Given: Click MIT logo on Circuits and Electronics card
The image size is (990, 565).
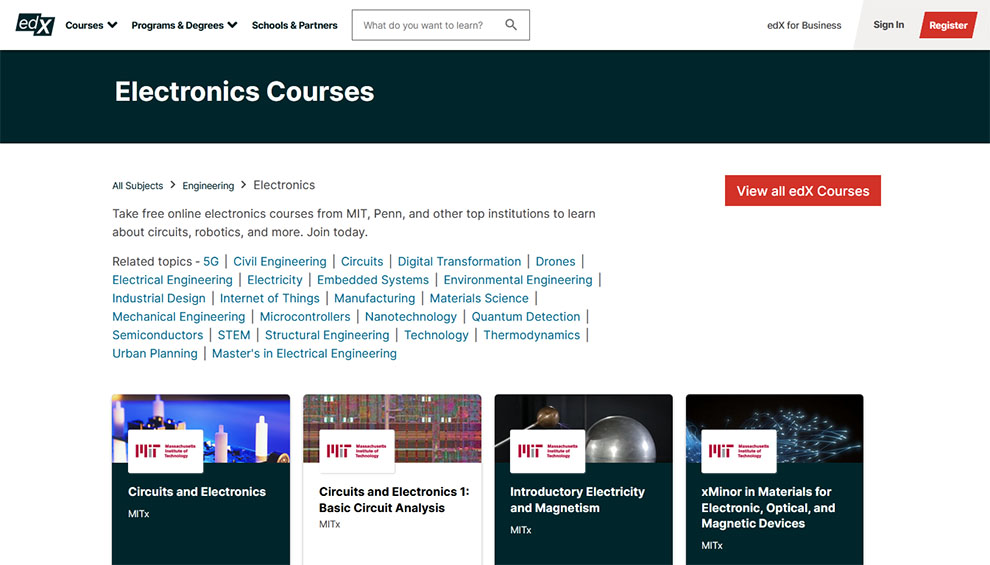Looking at the screenshot, I should coord(165,451).
